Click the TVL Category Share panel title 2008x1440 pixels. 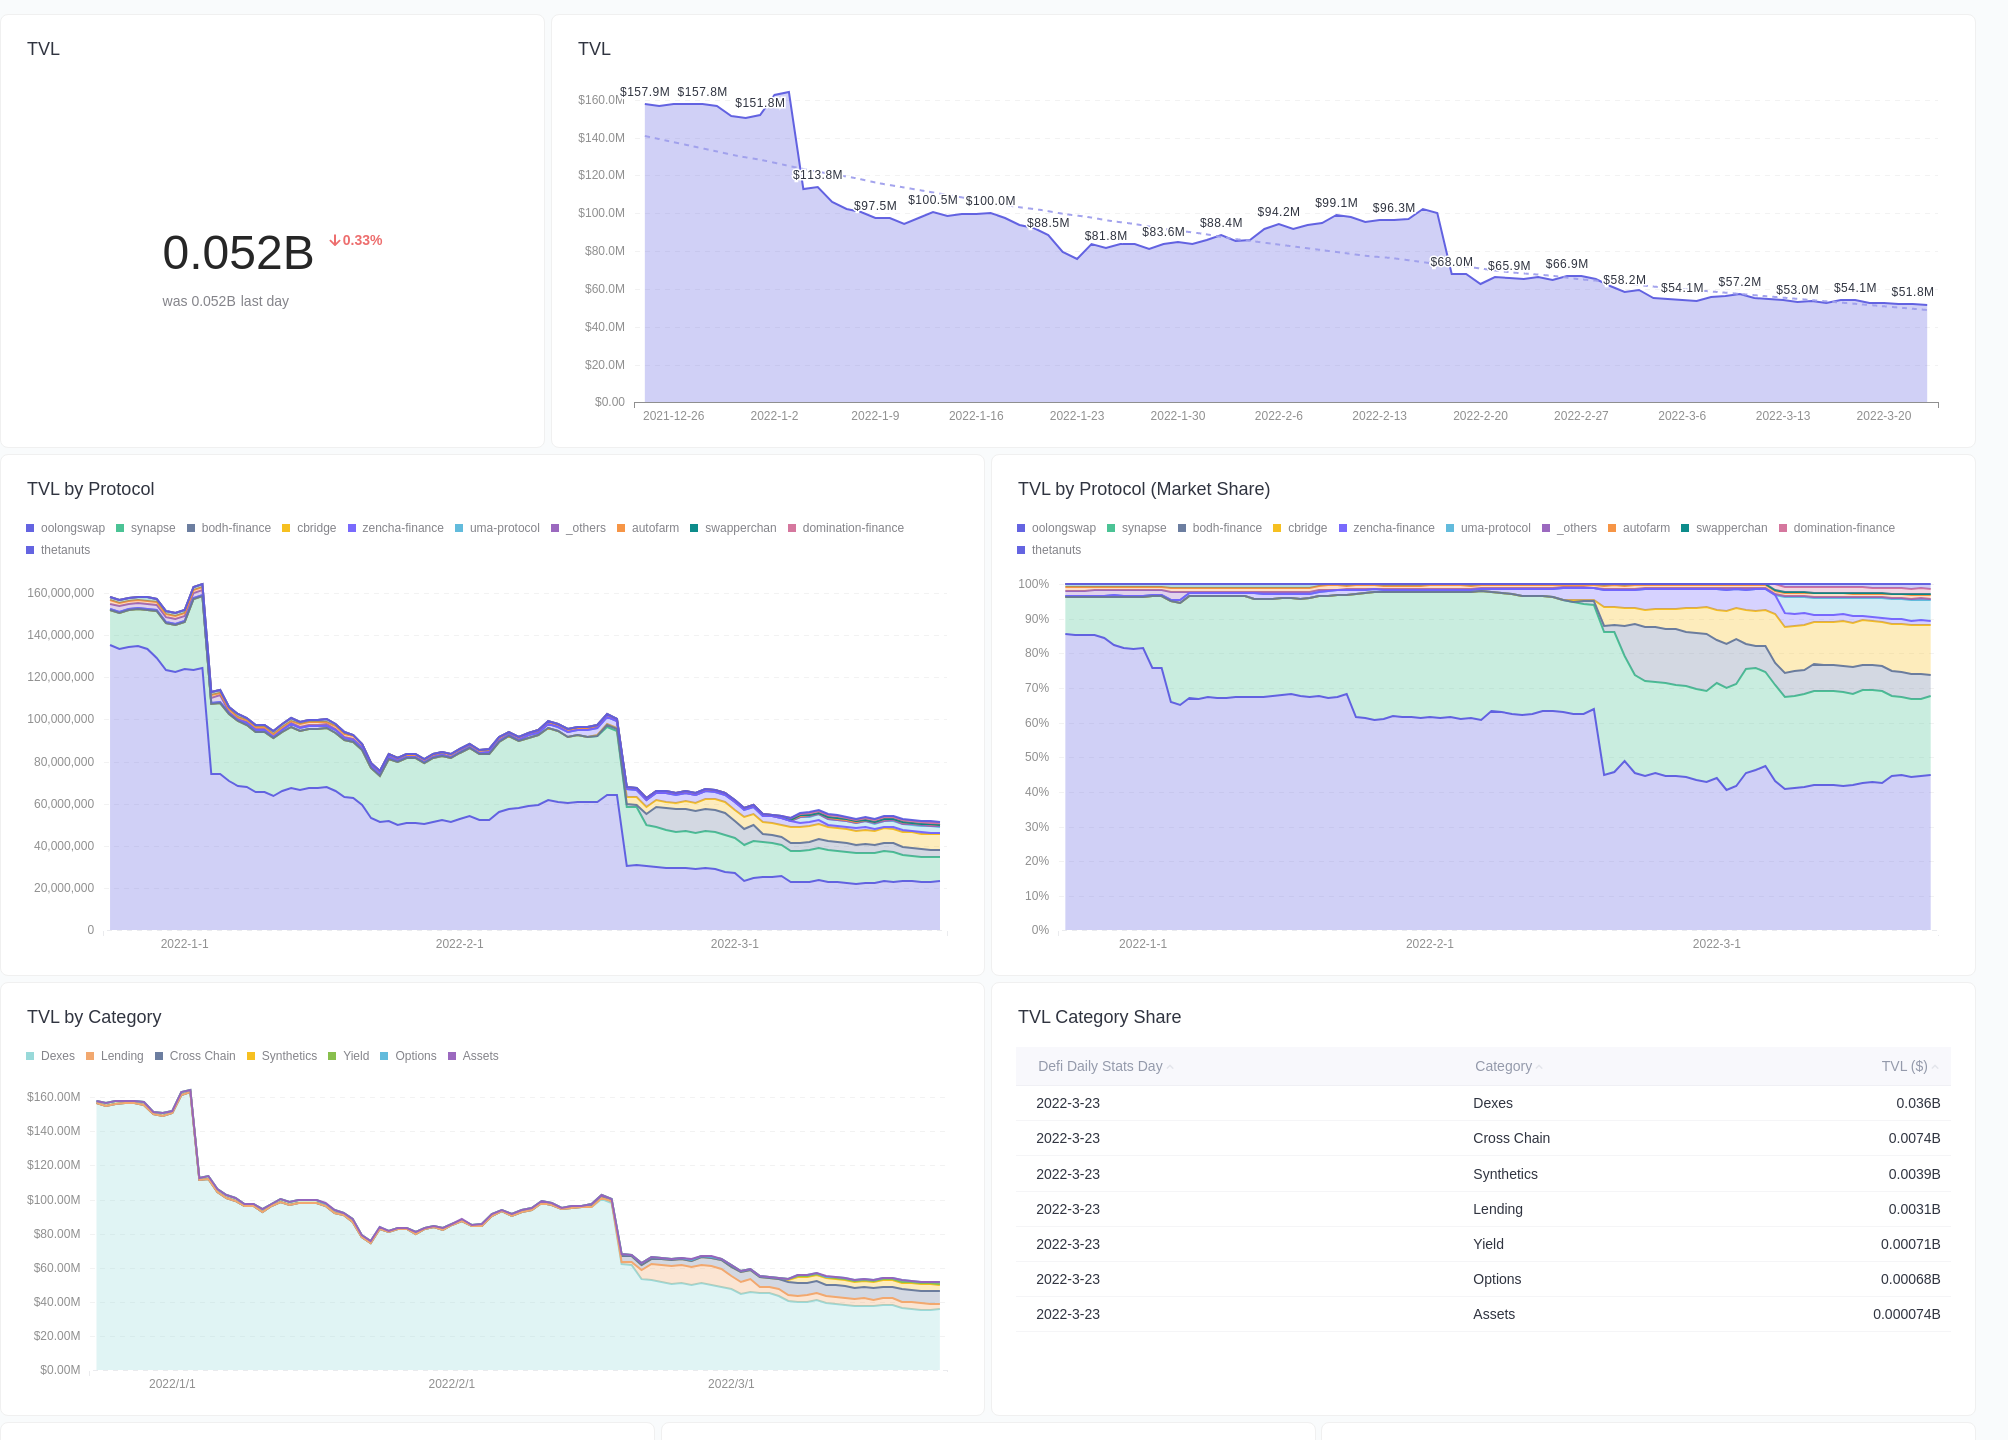[1099, 1017]
